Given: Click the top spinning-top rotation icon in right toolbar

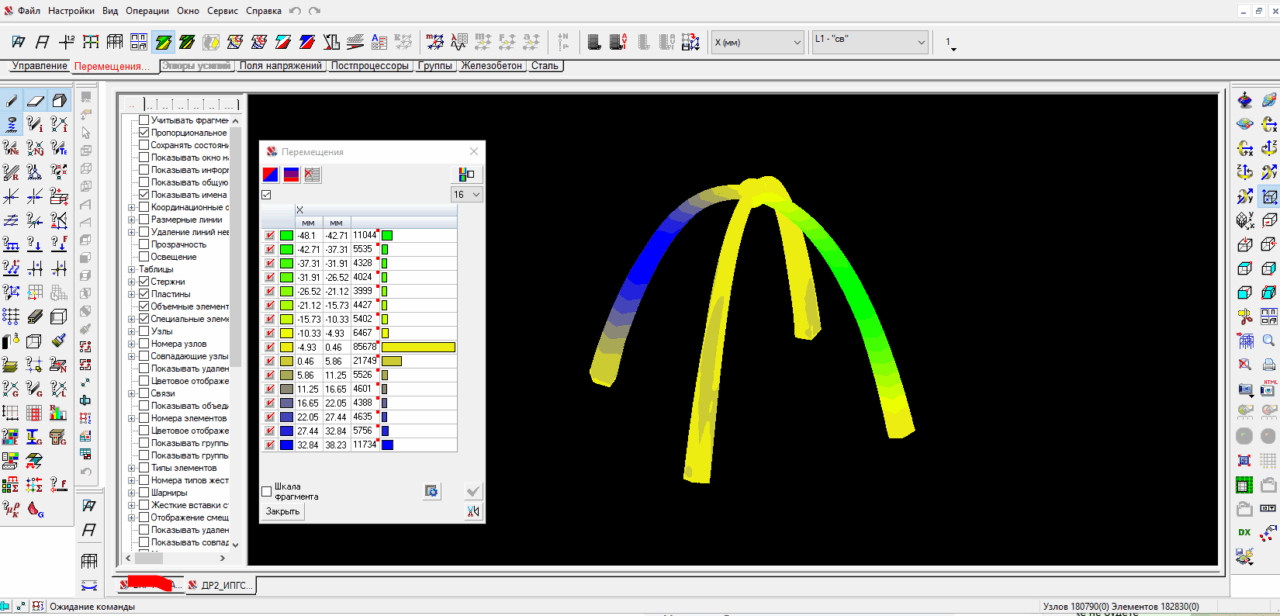Looking at the screenshot, I should (x=1245, y=100).
